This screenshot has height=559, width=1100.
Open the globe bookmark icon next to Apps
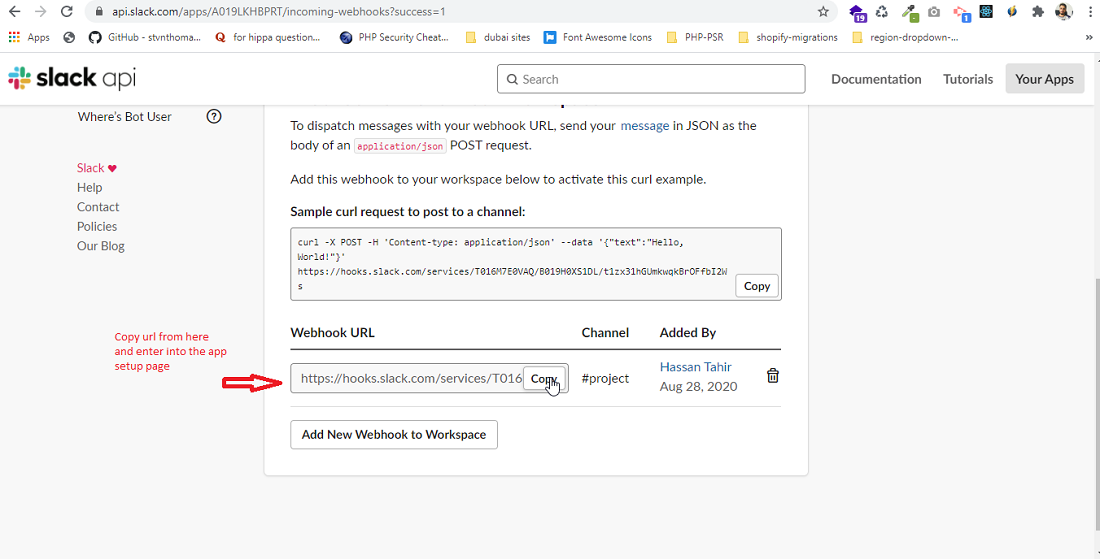[x=69, y=37]
